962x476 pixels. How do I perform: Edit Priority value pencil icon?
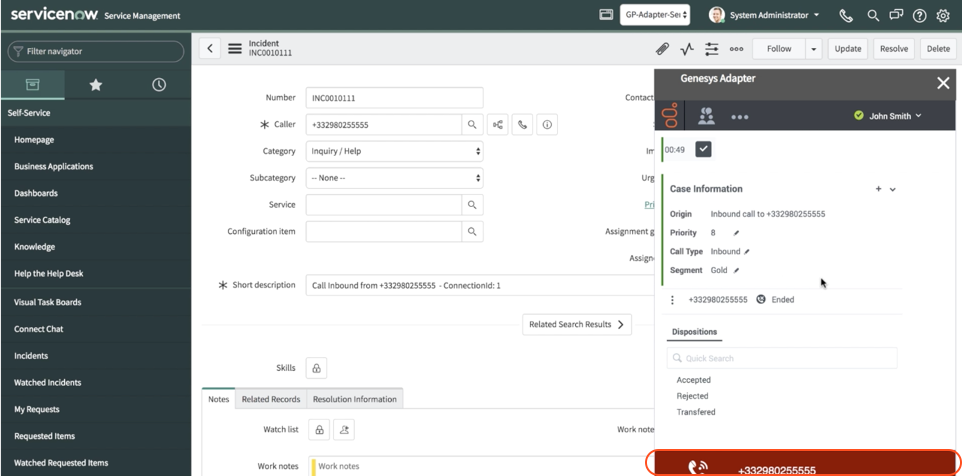point(736,233)
